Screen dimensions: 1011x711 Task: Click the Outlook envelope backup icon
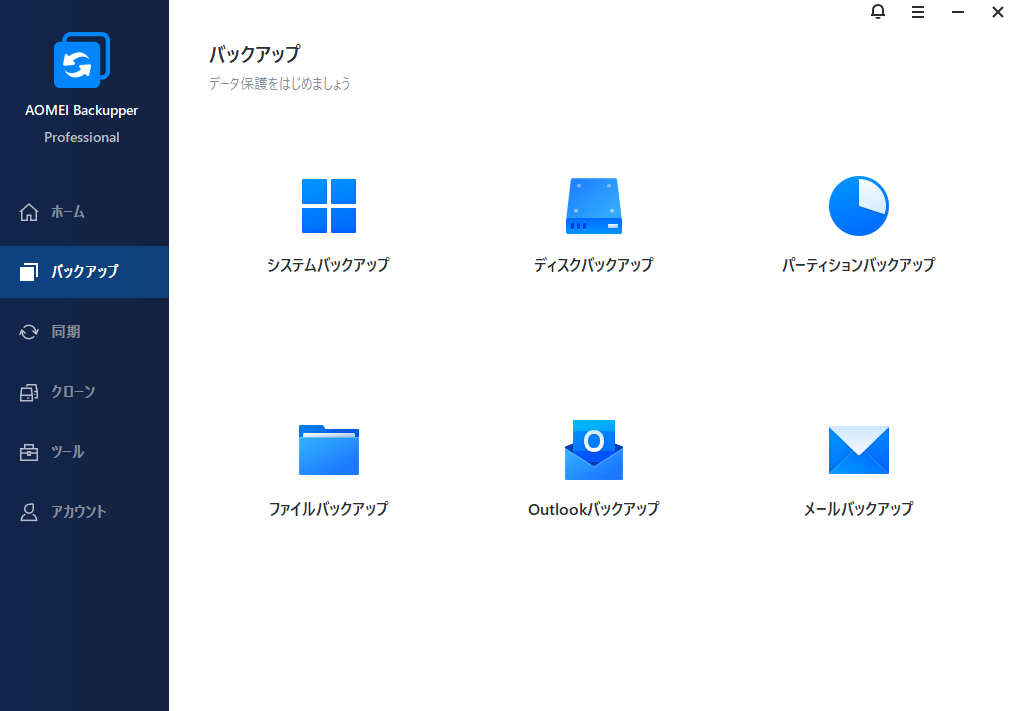pyautogui.click(x=594, y=450)
